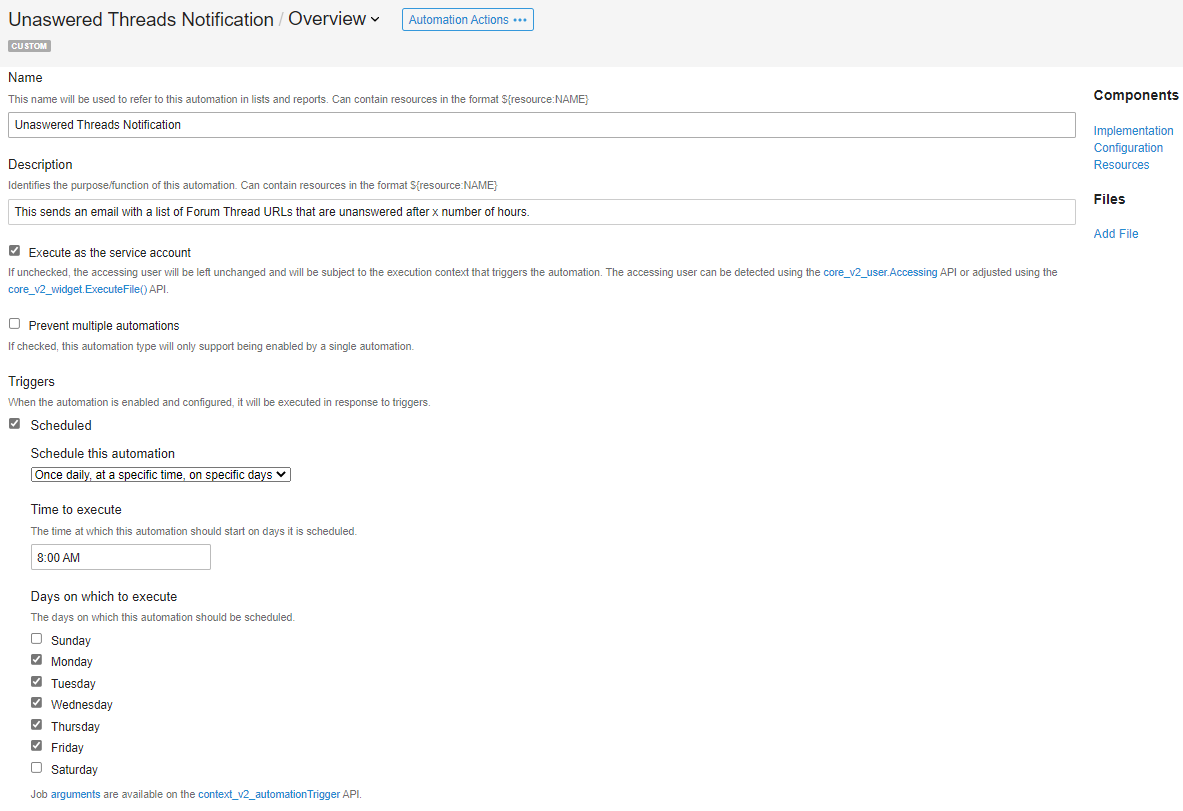
Task: Click the Files sidebar heading
Action: [1109, 200]
